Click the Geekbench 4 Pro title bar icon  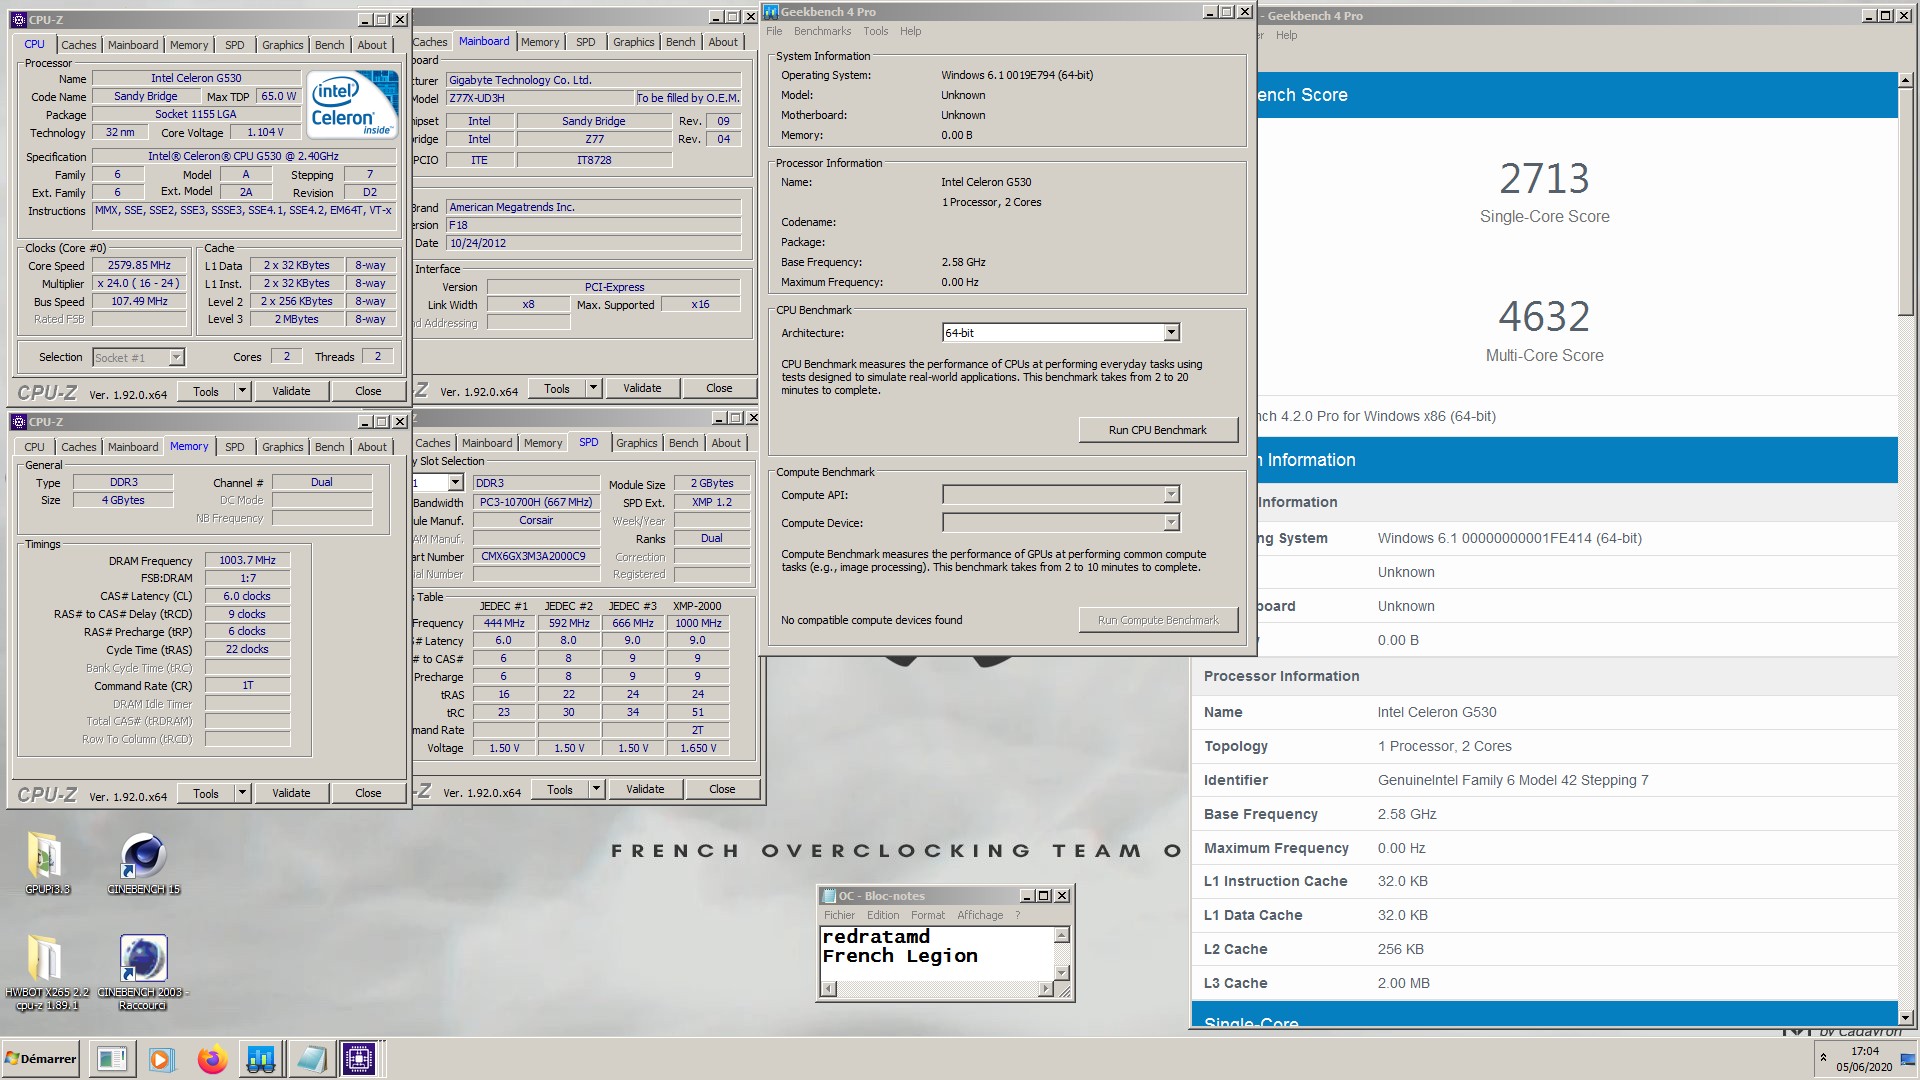[x=771, y=12]
